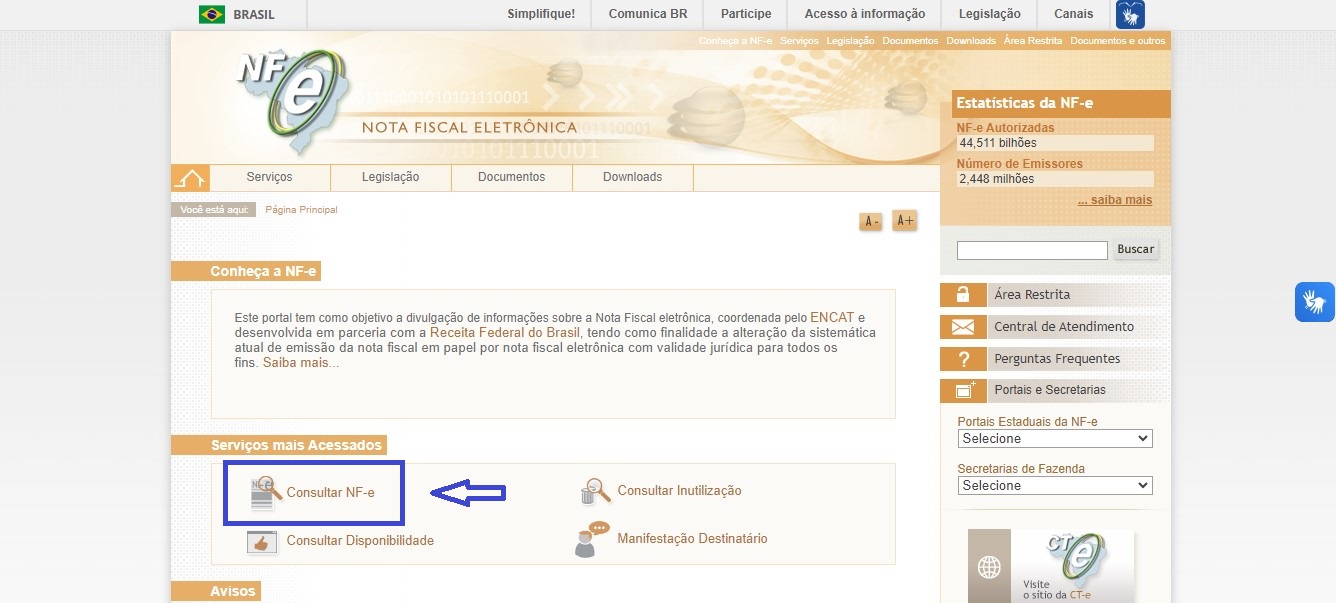Click the Serviços mais Acessados heading
1336x603 pixels.
[x=296, y=445]
